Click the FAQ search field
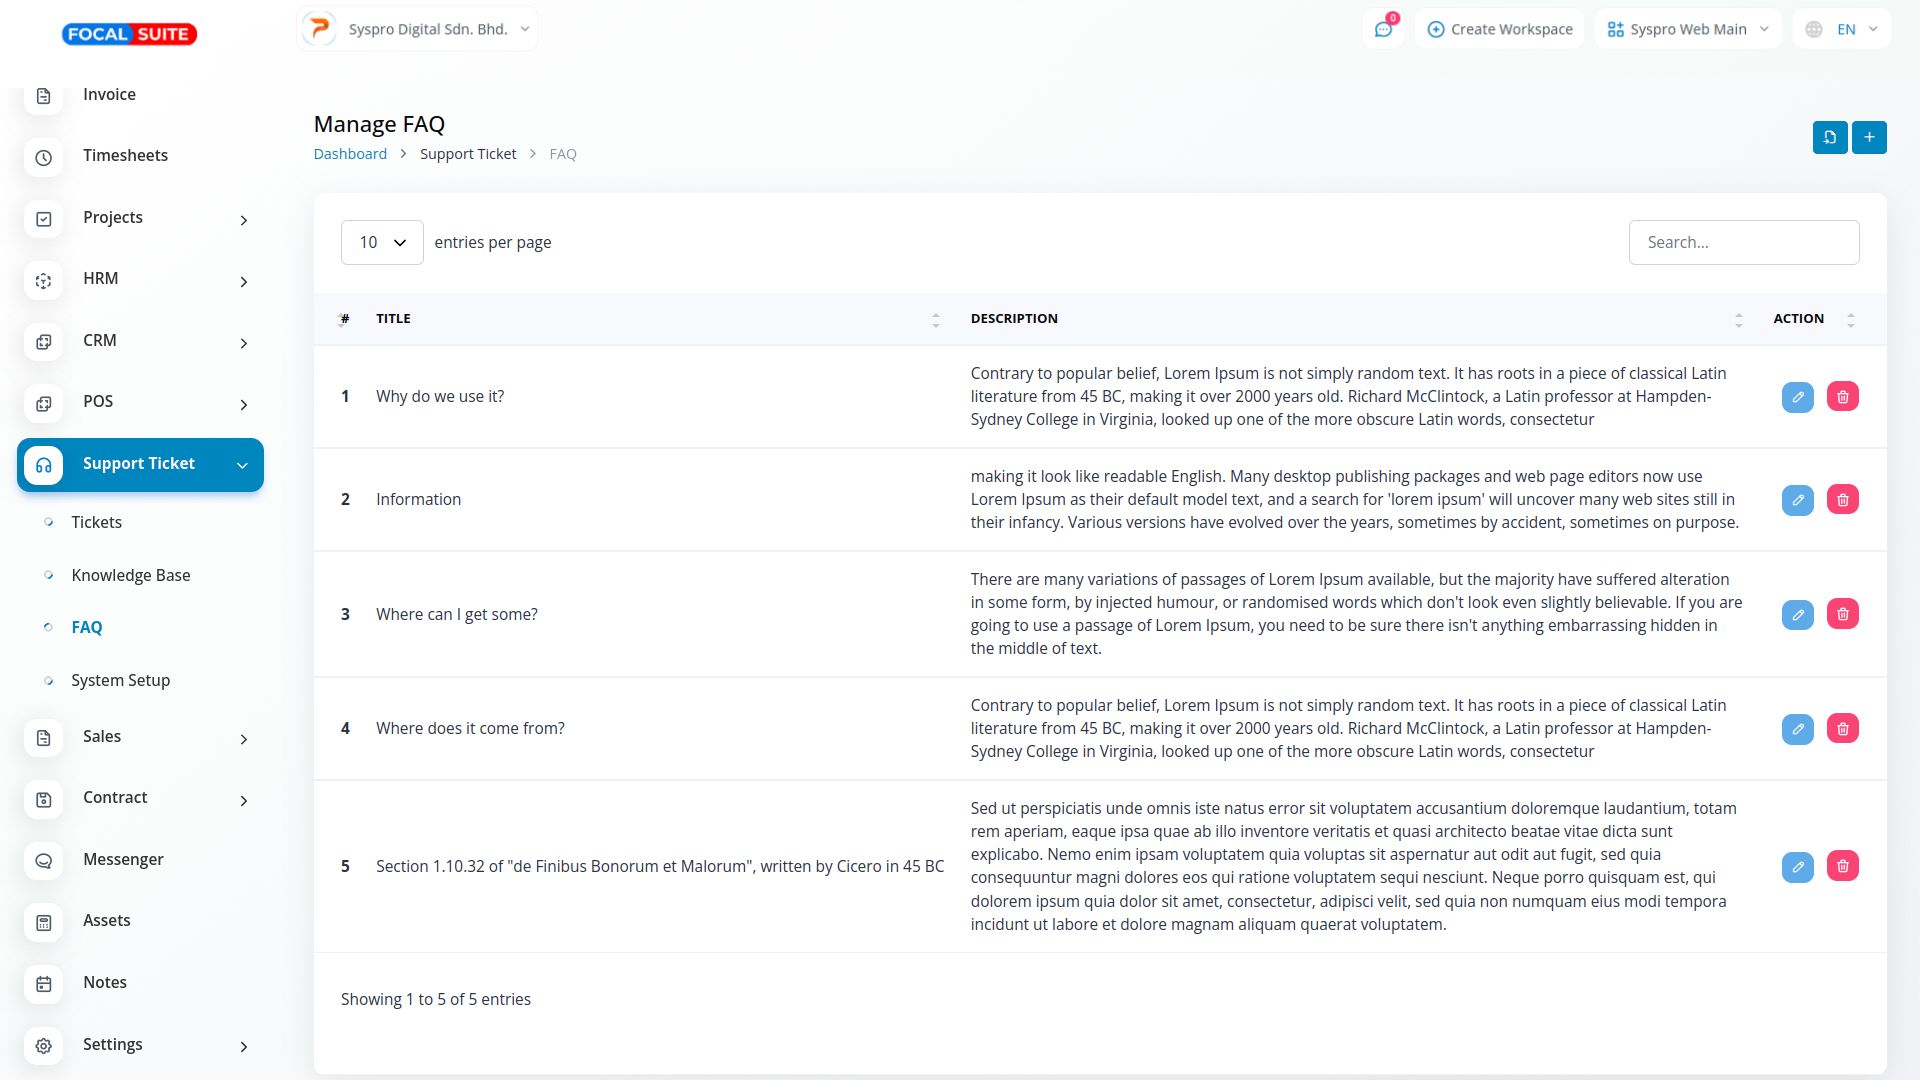The image size is (1920, 1080). (x=1743, y=243)
